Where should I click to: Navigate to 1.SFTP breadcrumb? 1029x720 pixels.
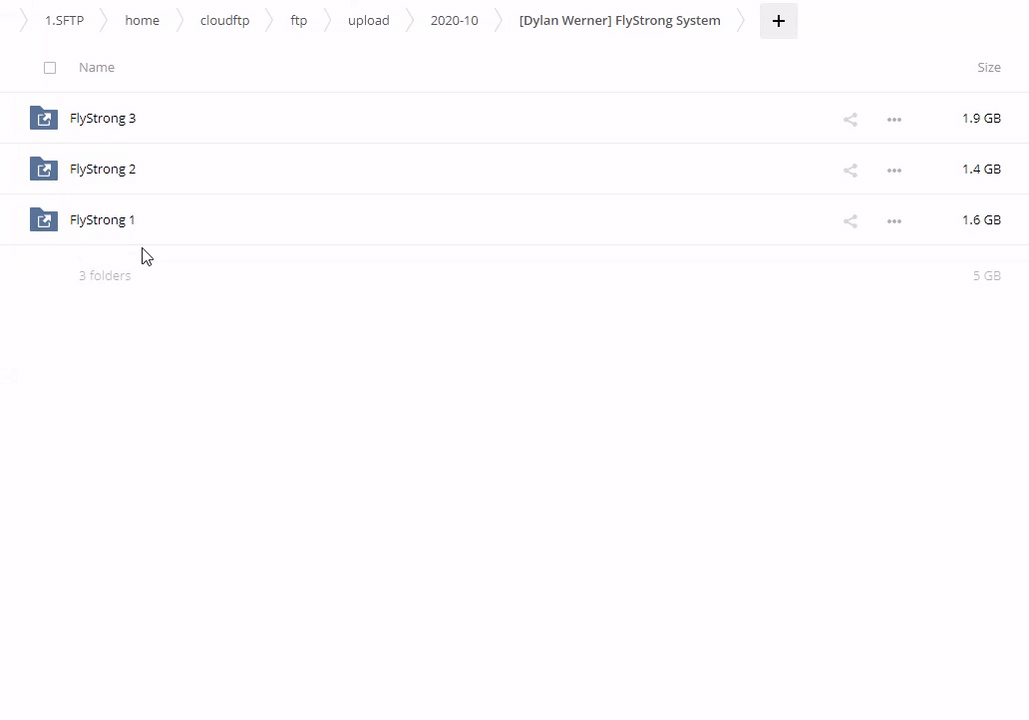point(64,21)
